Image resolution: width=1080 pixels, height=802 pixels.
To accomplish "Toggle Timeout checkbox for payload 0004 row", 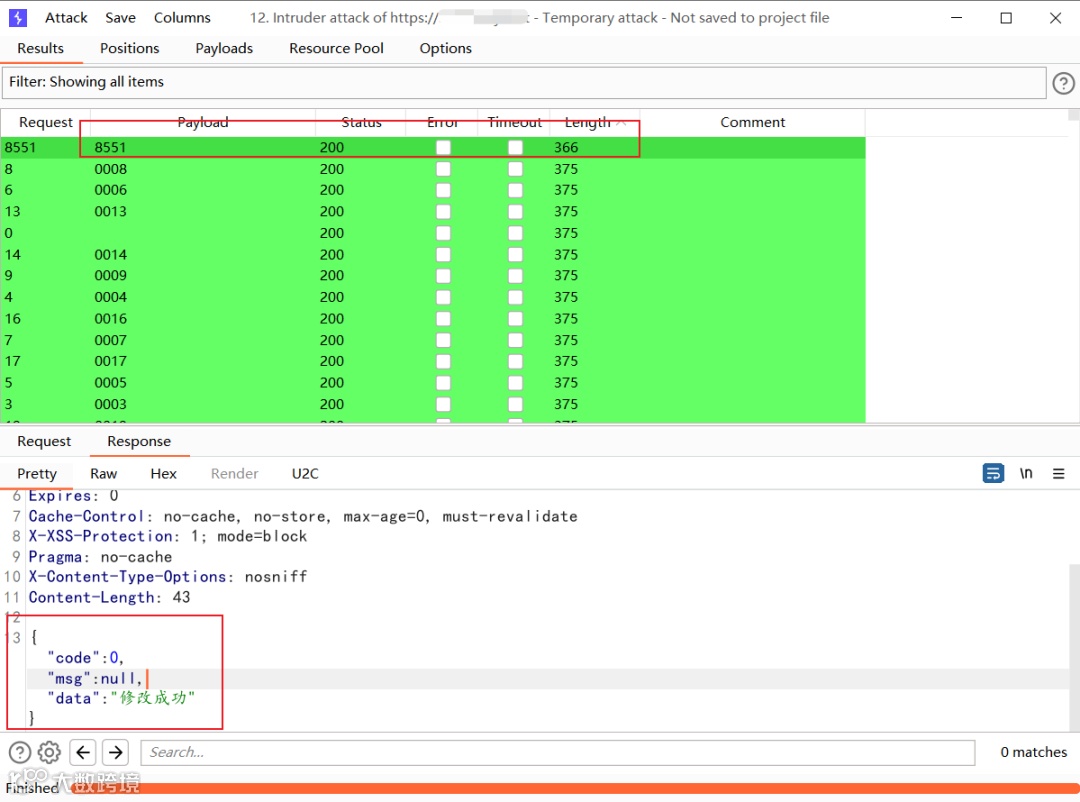I will coord(515,297).
